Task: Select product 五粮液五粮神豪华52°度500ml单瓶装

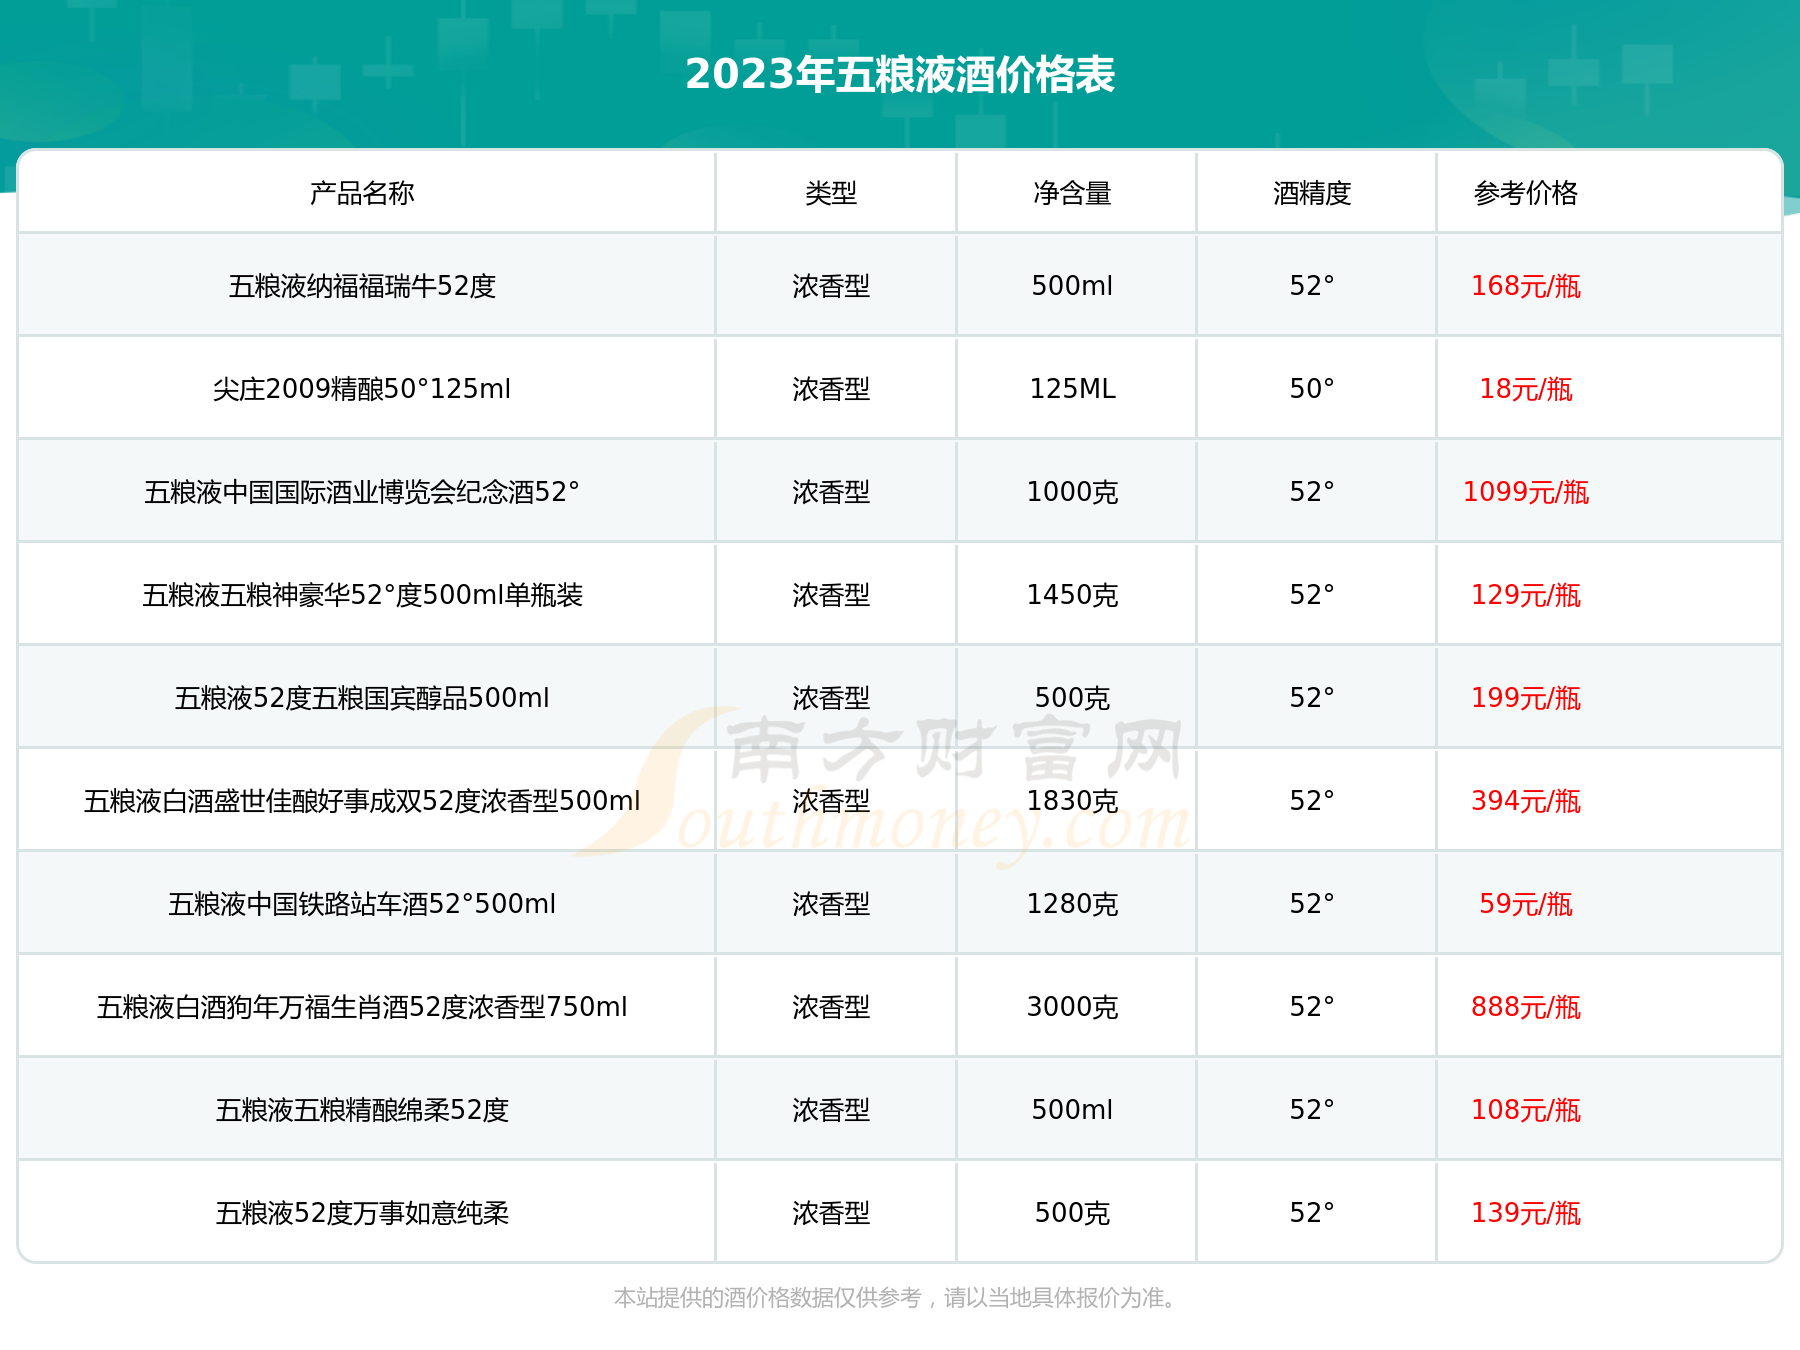Action: [x=362, y=595]
